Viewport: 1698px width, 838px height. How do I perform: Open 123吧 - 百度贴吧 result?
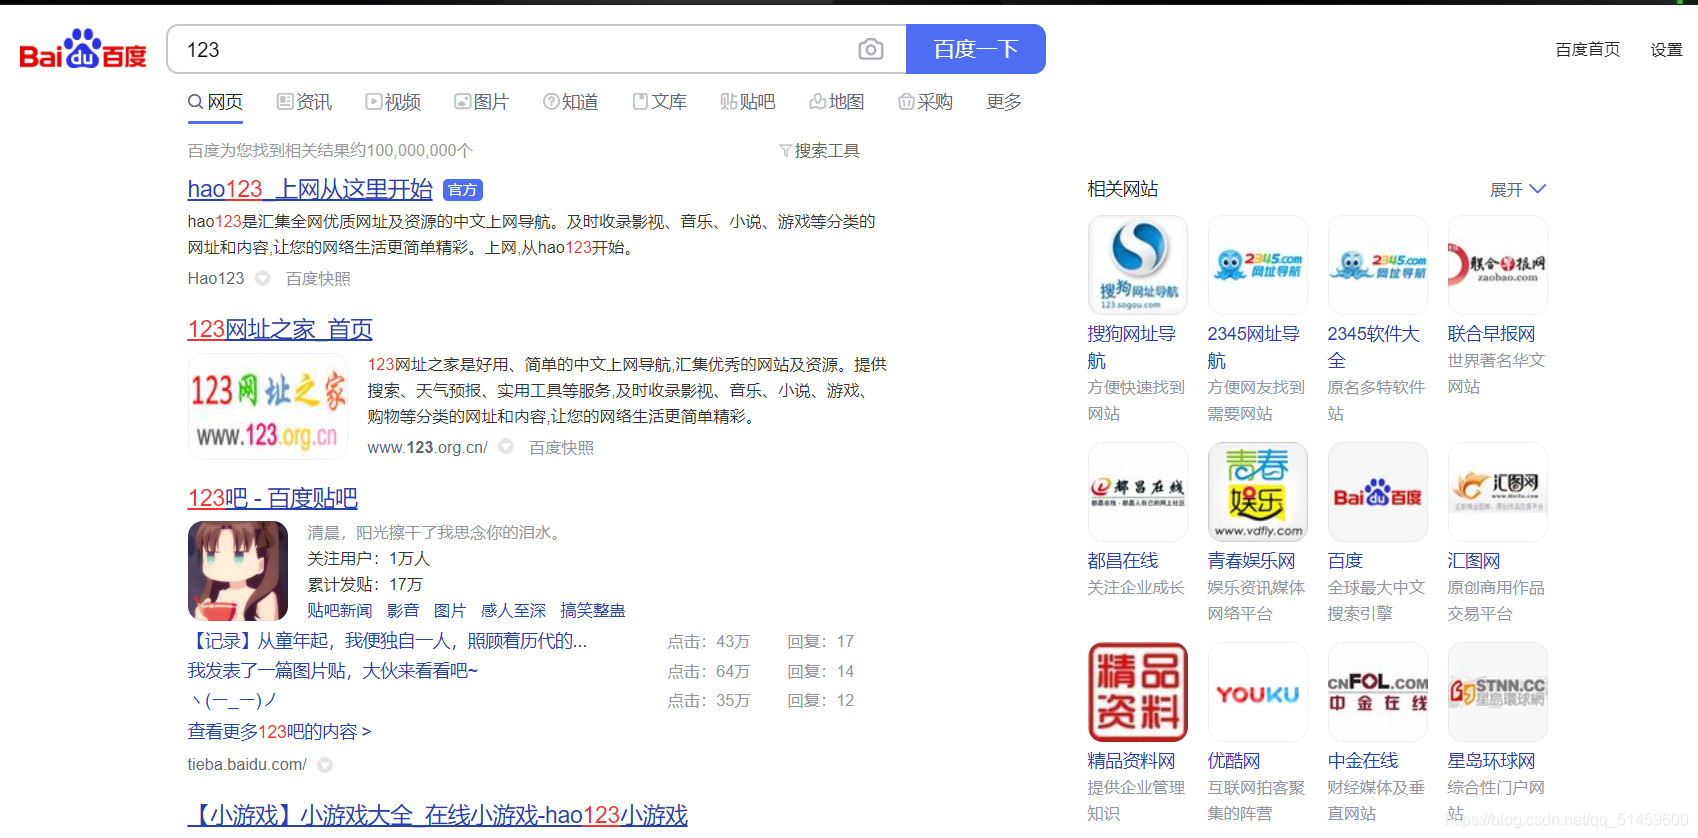coord(272,498)
